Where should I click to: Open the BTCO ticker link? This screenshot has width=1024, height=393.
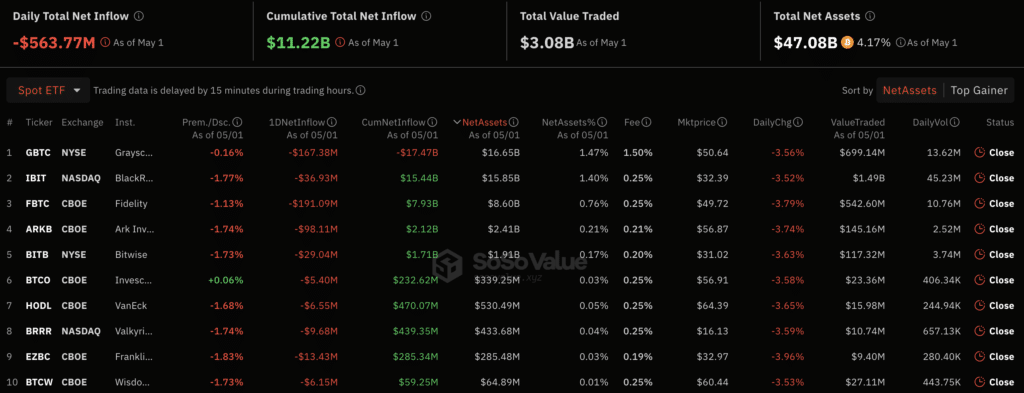pyautogui.click(x=37, y=280)
